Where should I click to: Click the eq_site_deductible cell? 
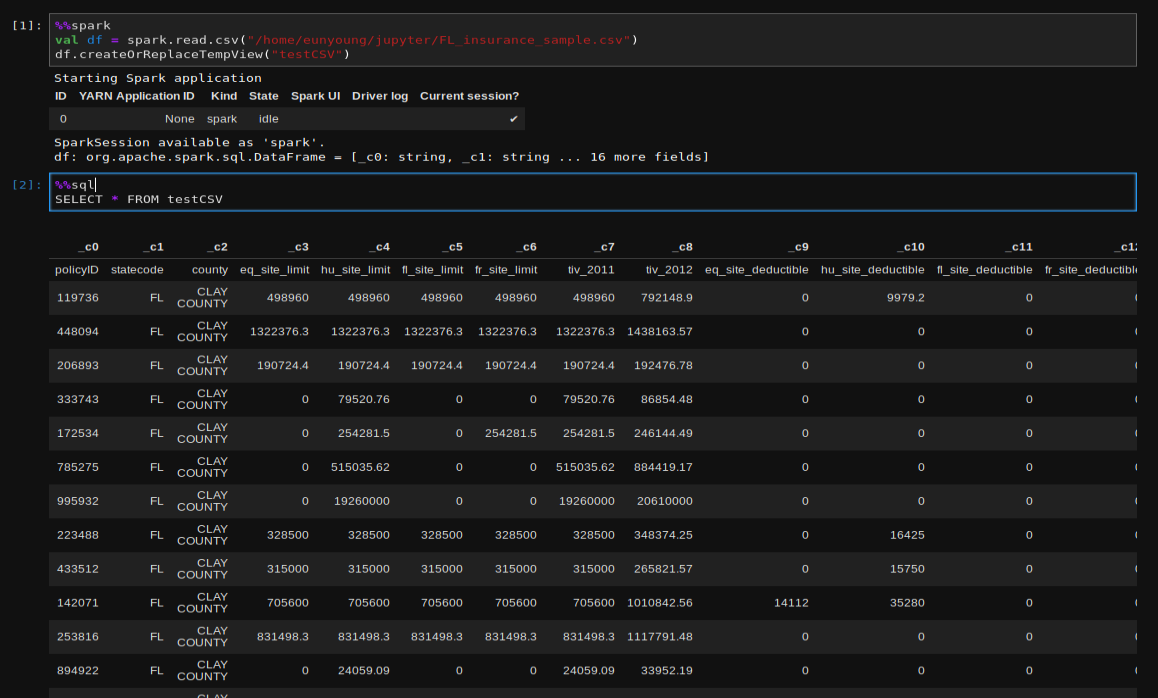click(x=757, y=270)
